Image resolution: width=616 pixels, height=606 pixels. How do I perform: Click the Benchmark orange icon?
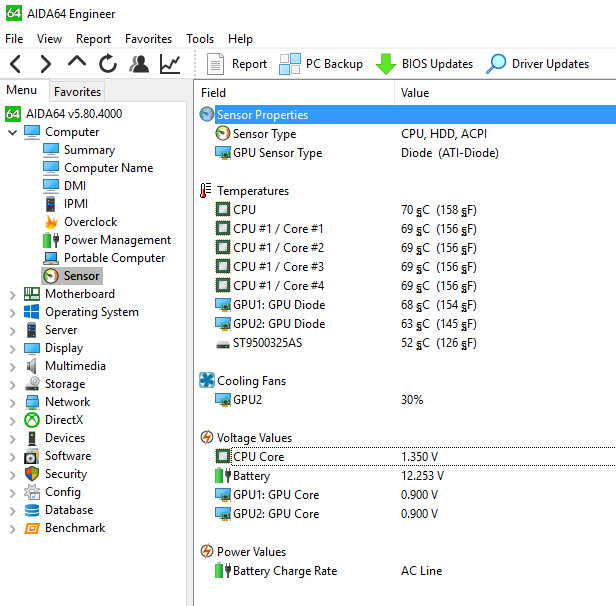point(32,528)
